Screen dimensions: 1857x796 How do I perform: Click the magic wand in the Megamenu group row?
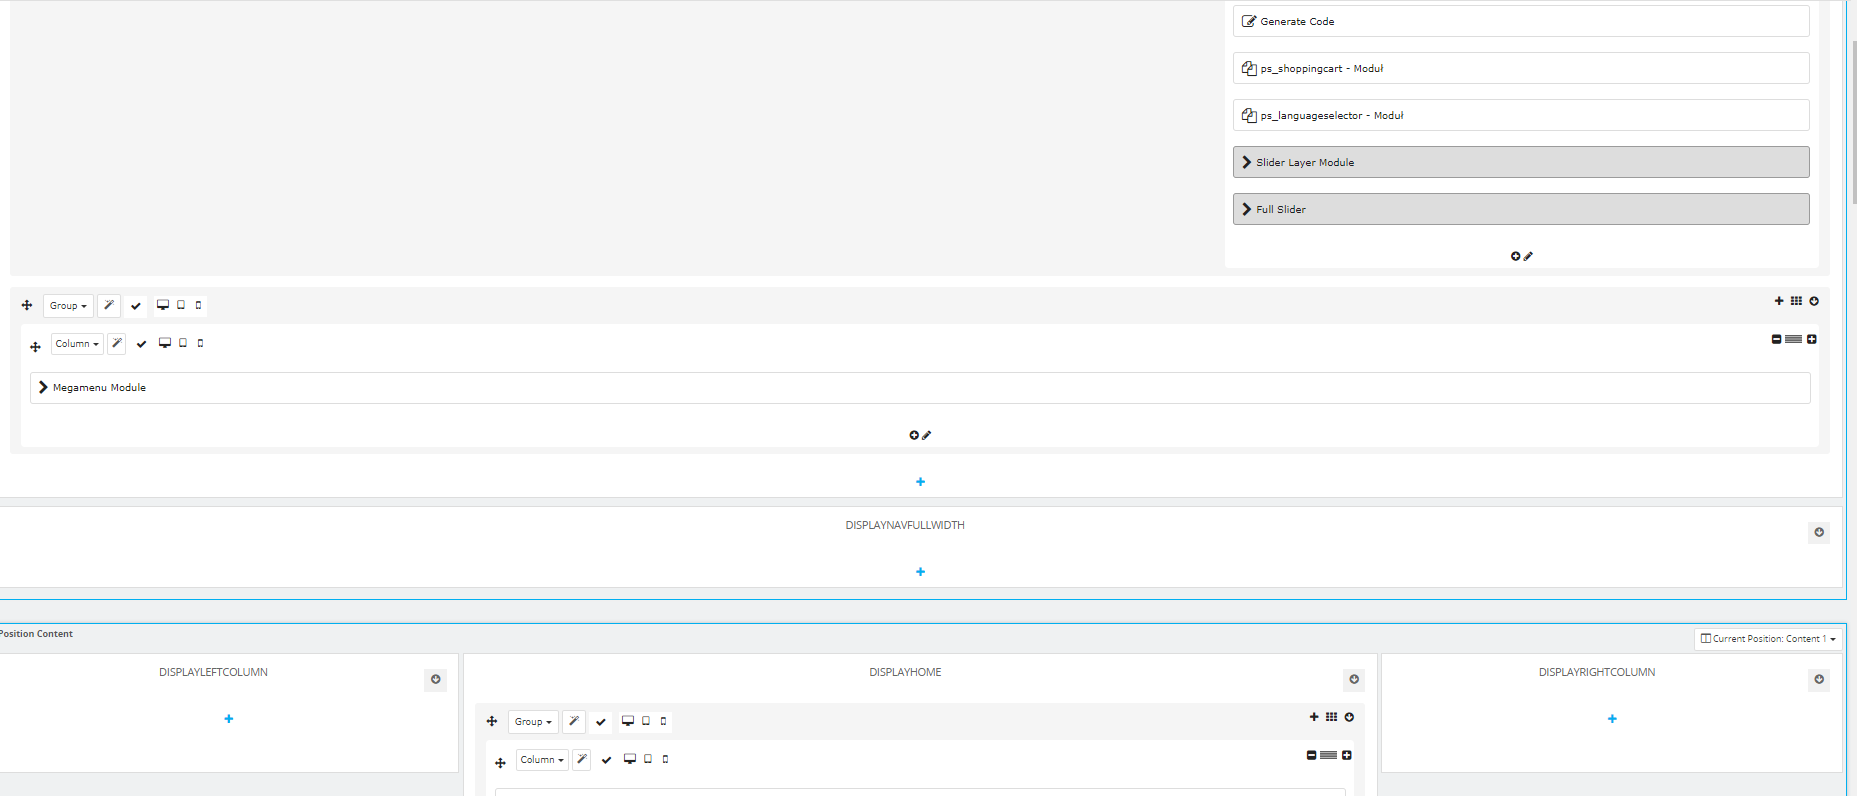coord(109,305)
